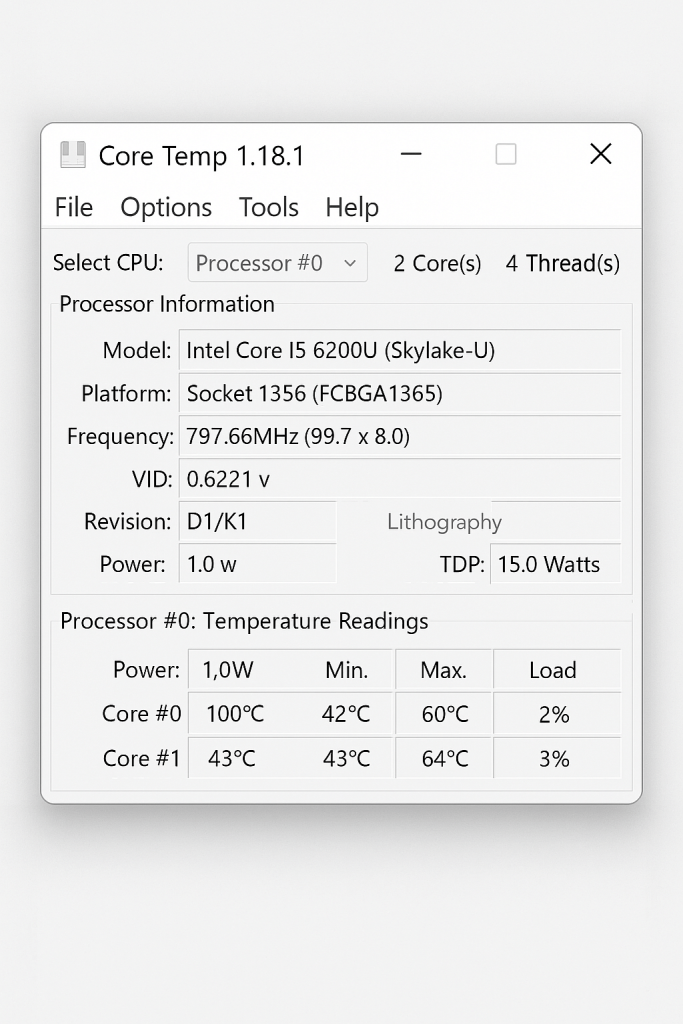Click the Revision D1/K1 field
683x1024 pixels.
(257, 522)
